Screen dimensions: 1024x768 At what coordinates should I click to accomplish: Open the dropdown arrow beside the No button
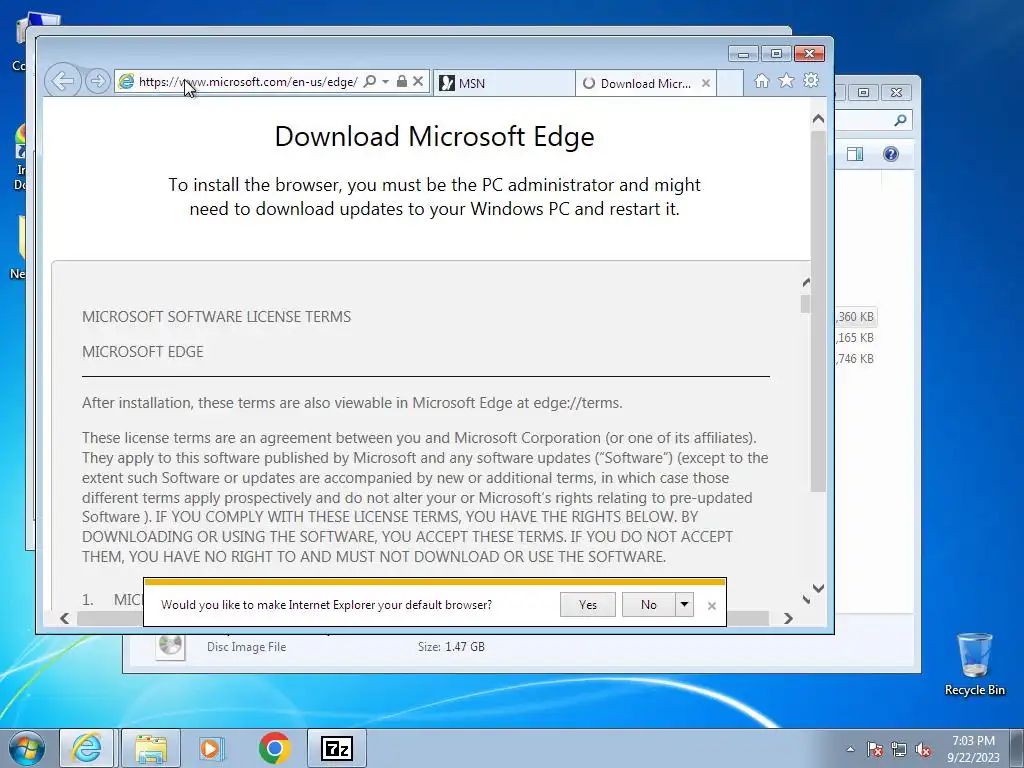tap(684, 605)
